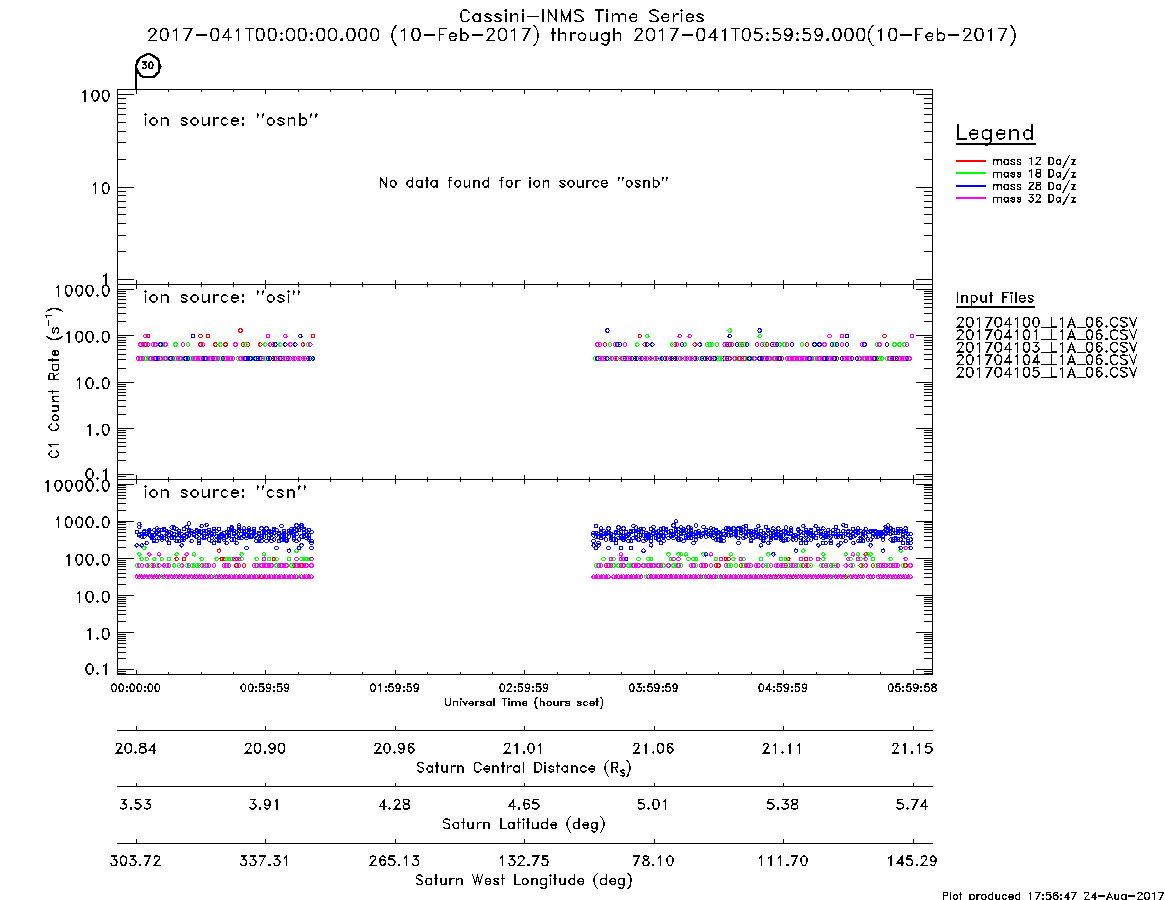Click the Saturn Latitude (deg) axis label
Viewport: 1165px width, 900px height.
524,824
